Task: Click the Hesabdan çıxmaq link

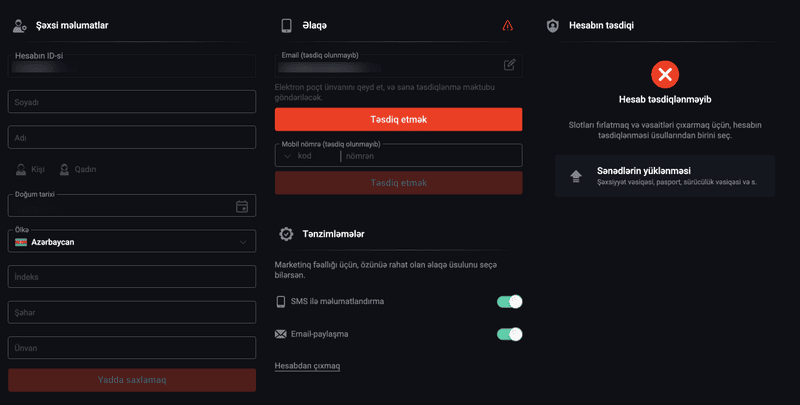Action: [x=307, y=366]
